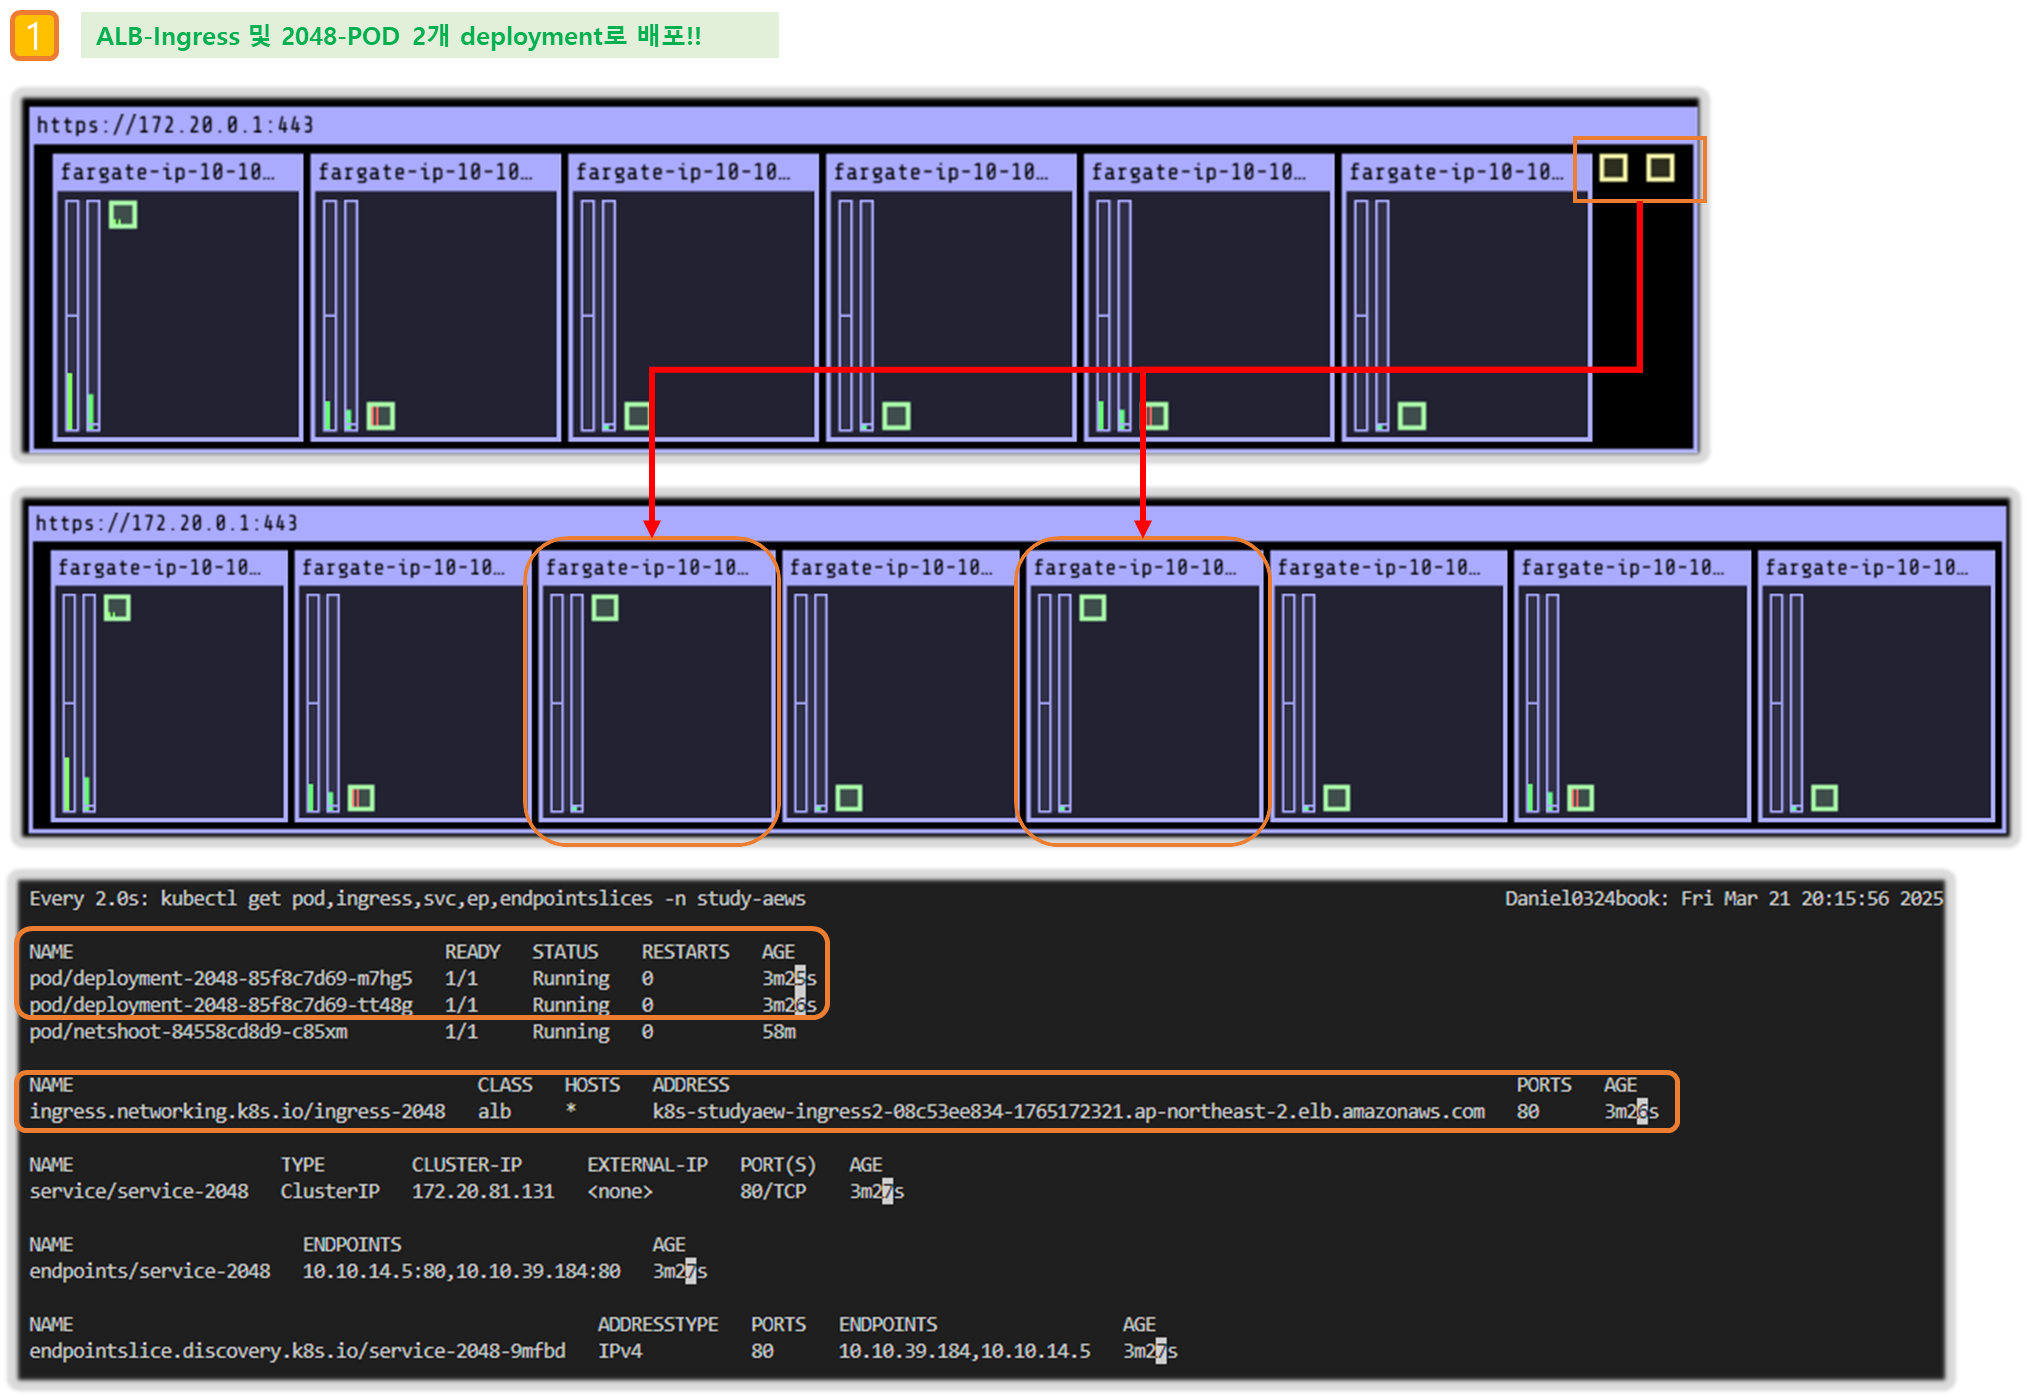The height and width of the screenshot is (1397, 2027).
Task: Click pod/netshoot-84558cd8d9-c85xm entry
Action: pos(188,1032)
